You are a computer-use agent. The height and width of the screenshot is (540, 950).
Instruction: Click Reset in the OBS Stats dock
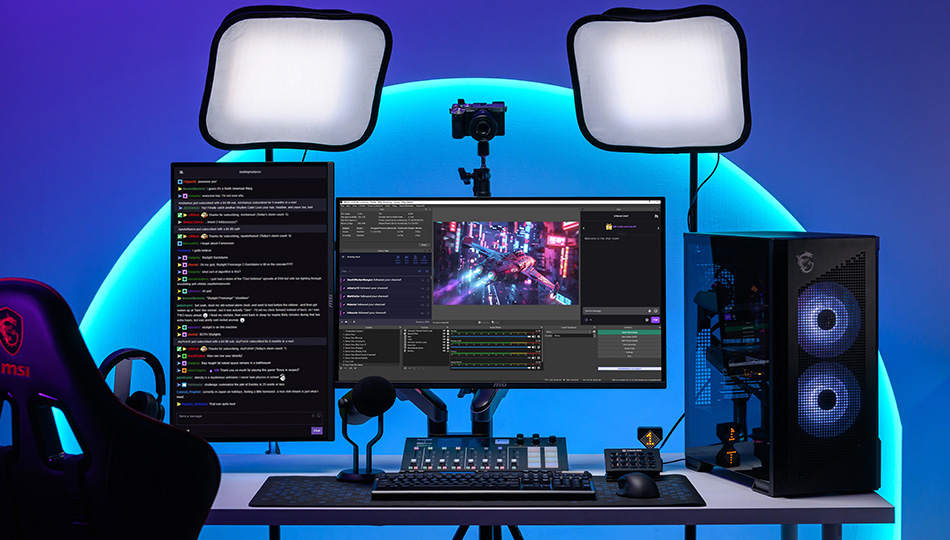[x=424, y=245]
